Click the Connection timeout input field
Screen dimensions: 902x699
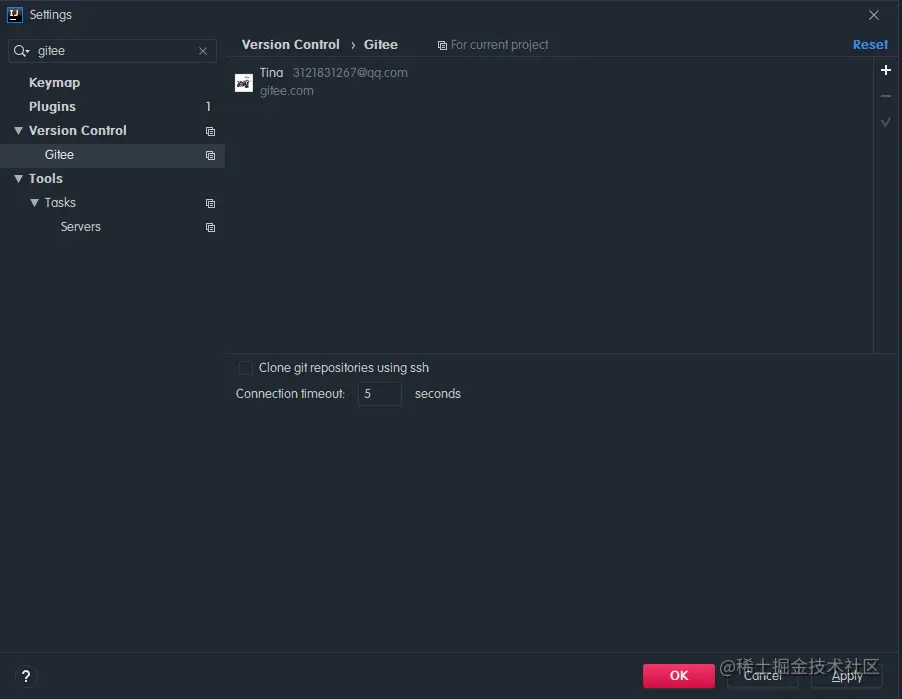[x=380, y=394]
